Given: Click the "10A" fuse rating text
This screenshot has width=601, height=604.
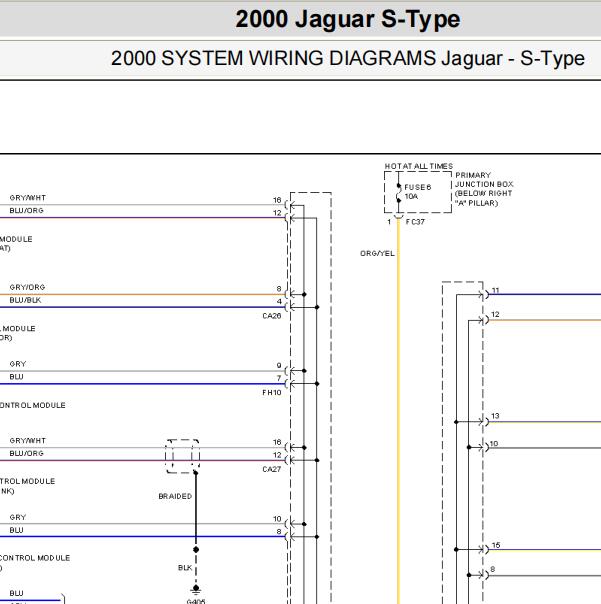Looking at the screenshot, I should tap(411, 196).
